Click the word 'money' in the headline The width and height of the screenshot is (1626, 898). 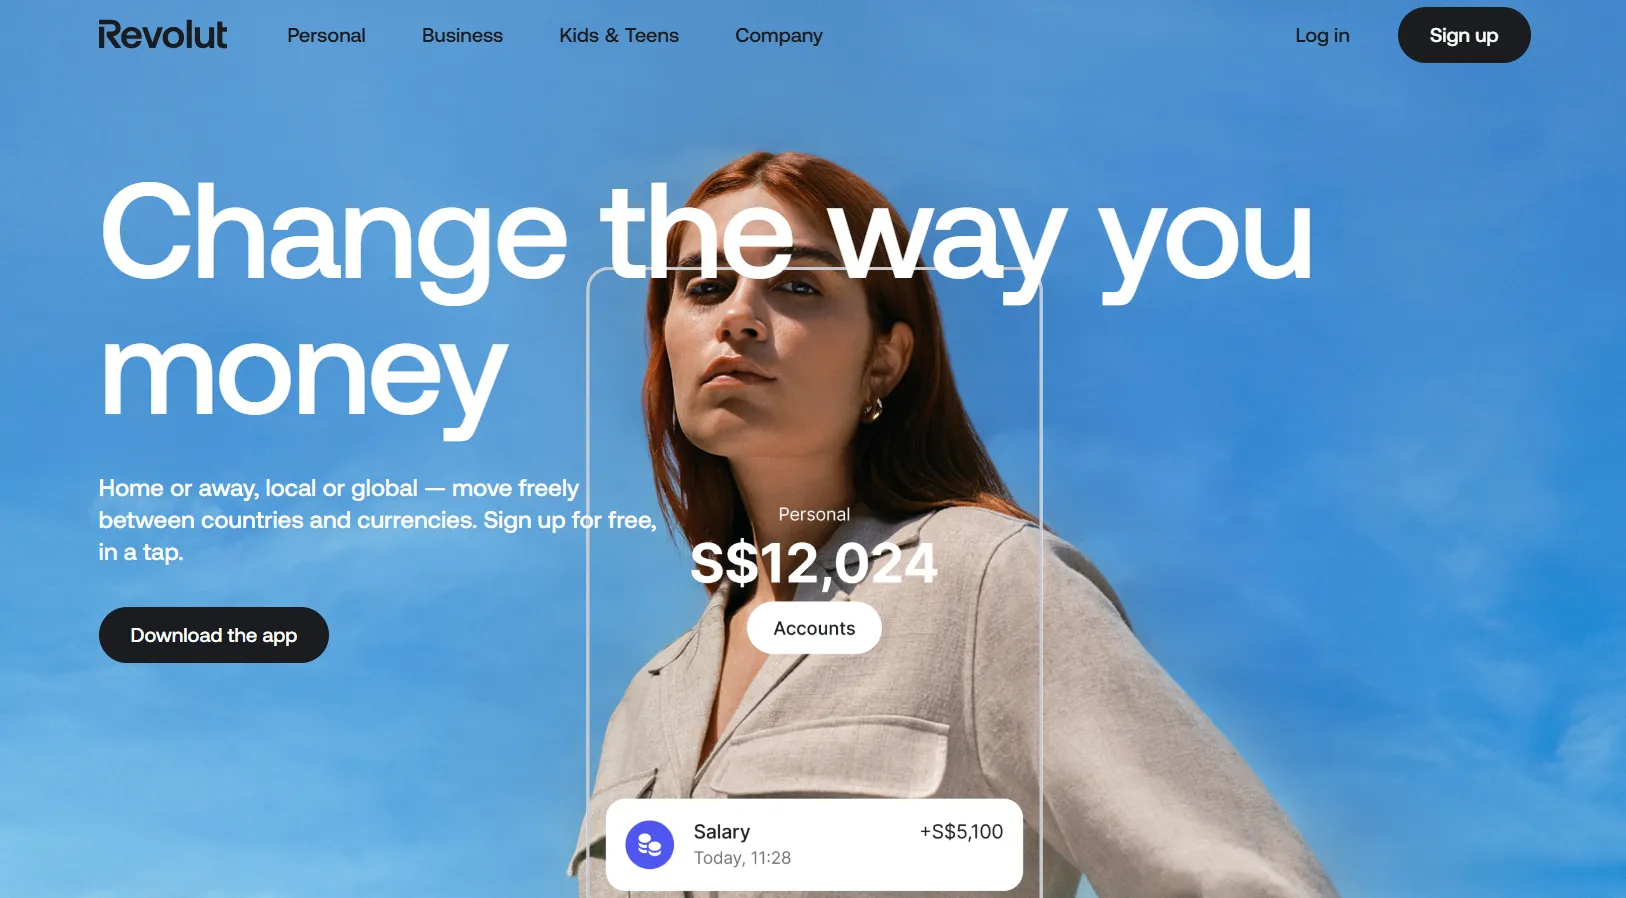tap(304, 377)
